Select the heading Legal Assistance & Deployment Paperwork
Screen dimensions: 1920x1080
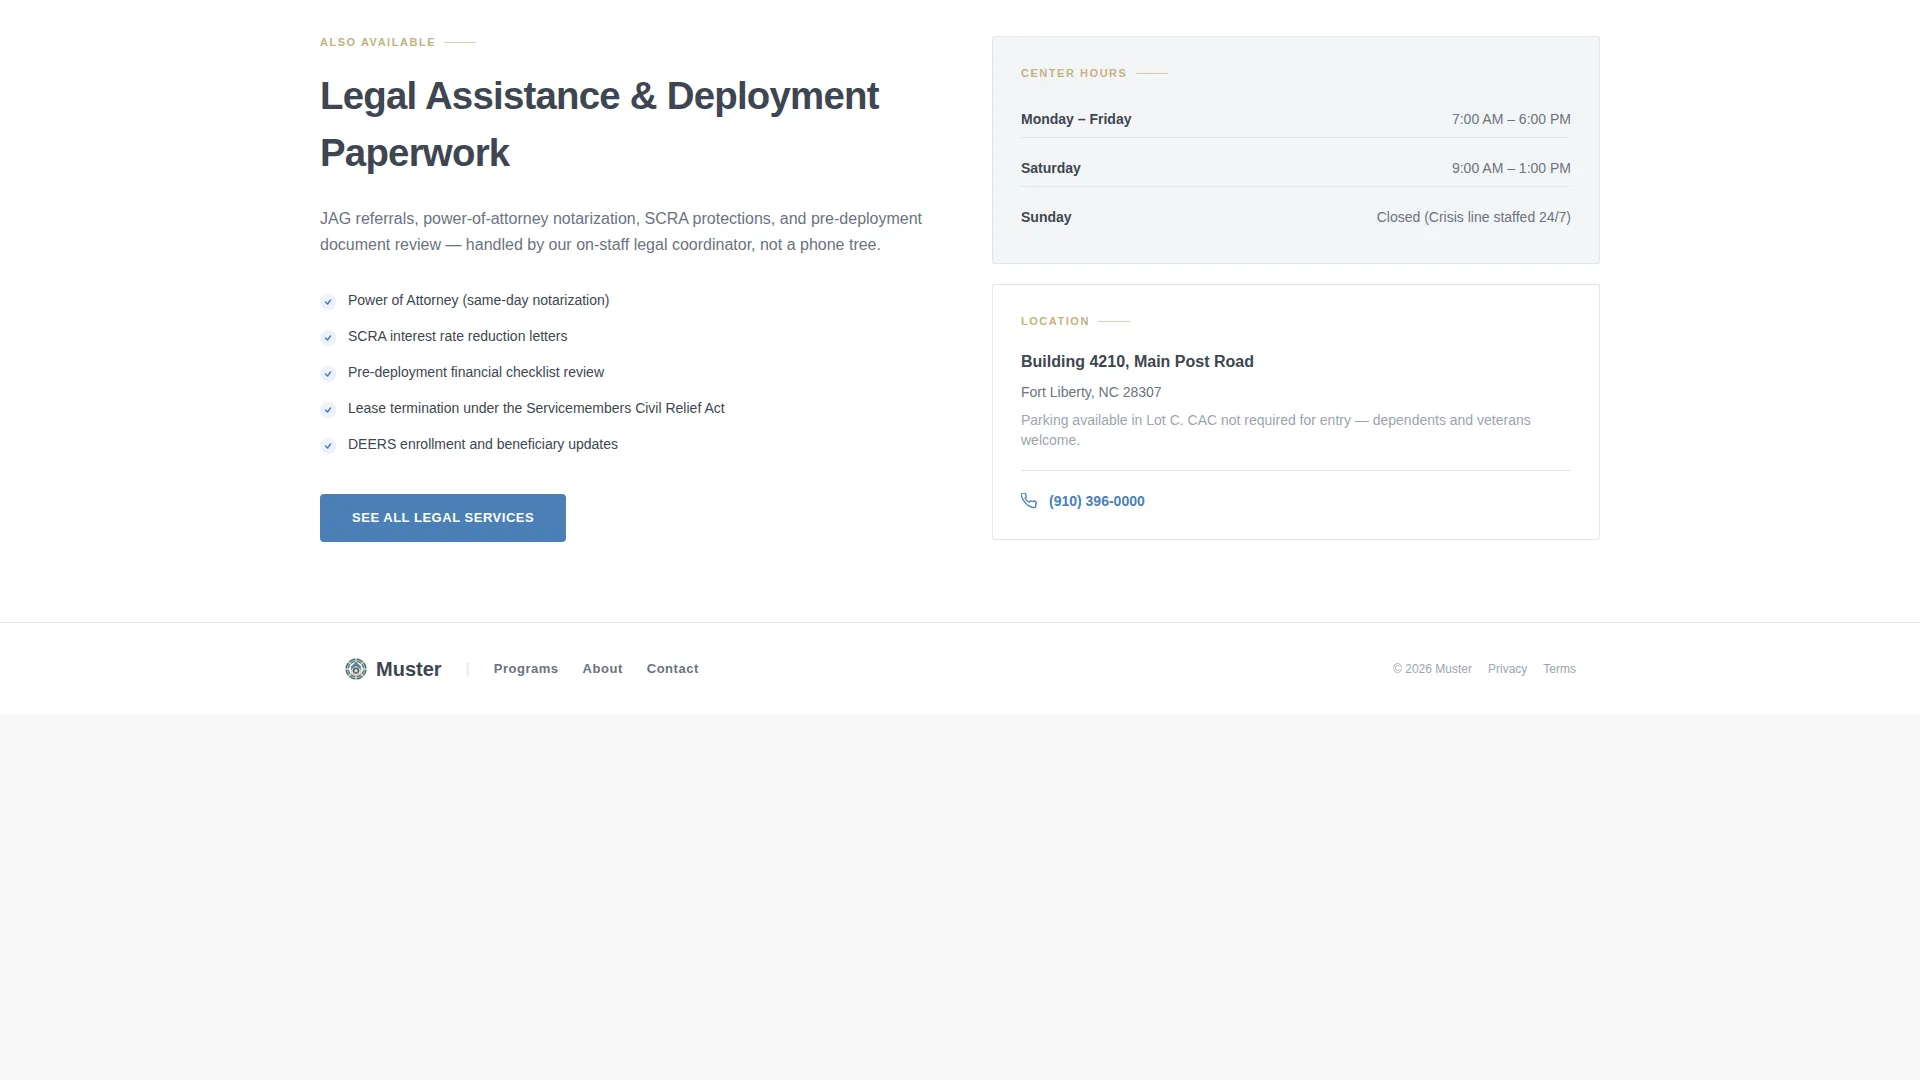[x=600, y=125]
